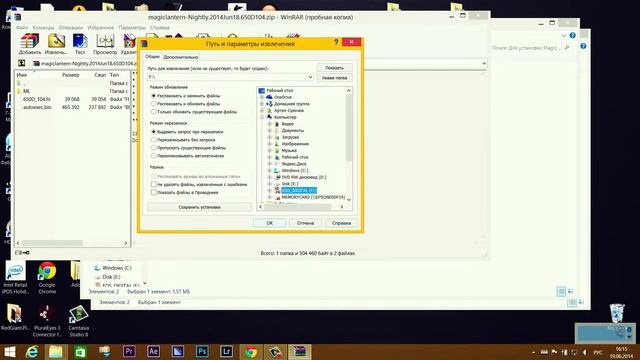The width and height of the screenshot is (640, 360).
Task: Sort archive list by Имя column header
Action: [22, 75]
